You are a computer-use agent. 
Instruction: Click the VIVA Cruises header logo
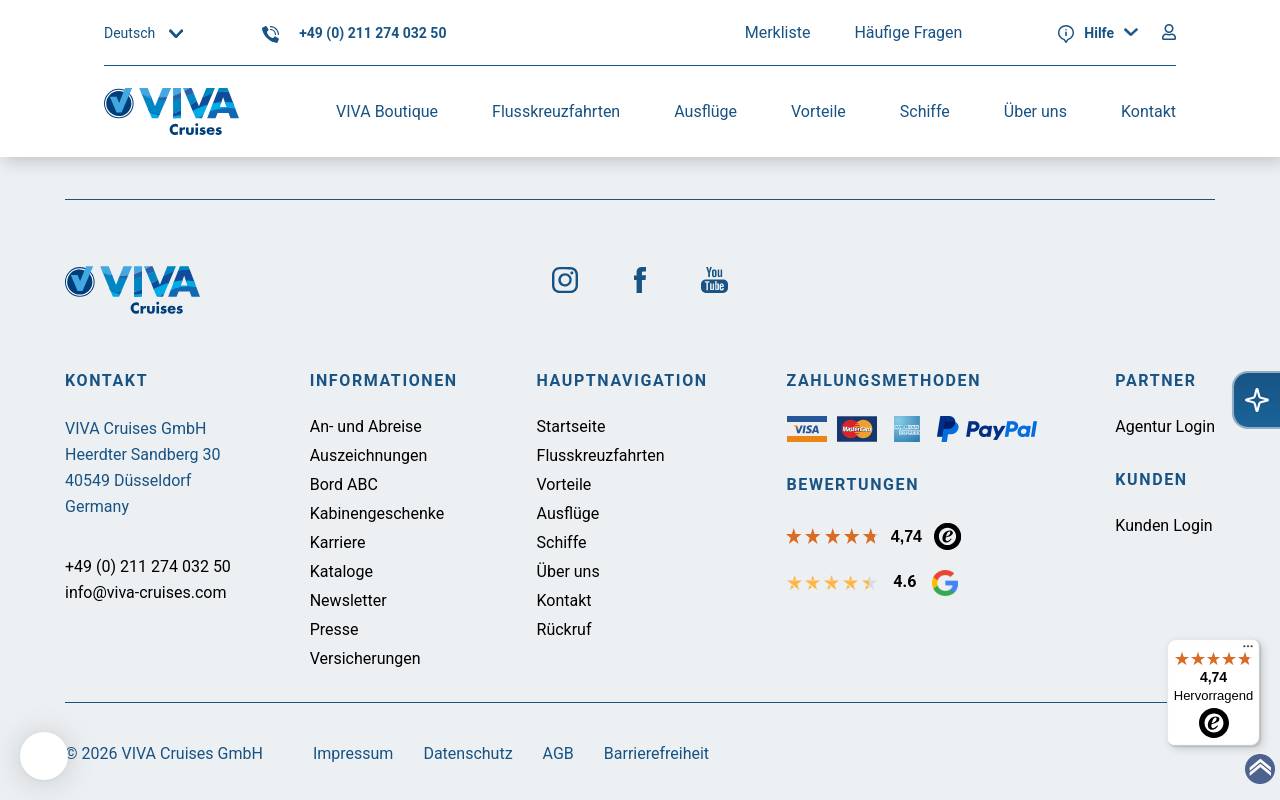171,111
